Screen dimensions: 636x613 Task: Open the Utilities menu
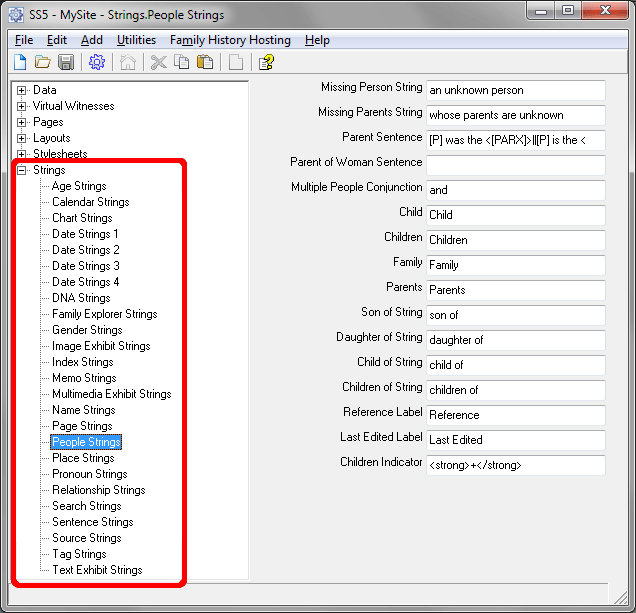[x=136, y=40]
